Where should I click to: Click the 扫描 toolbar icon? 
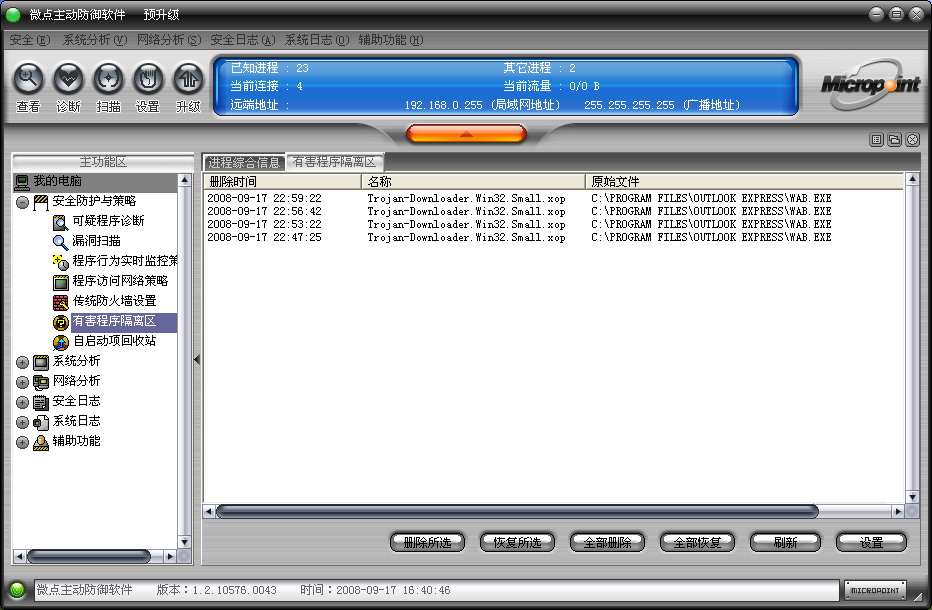108,78
